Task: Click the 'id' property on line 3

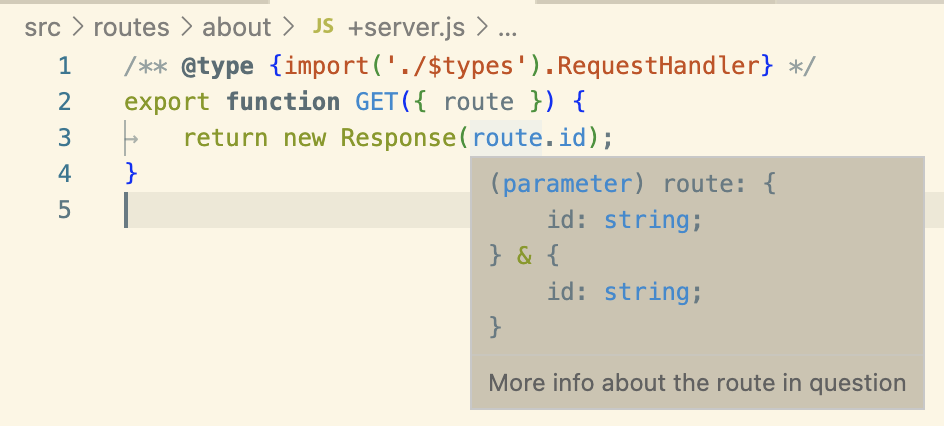Action: click(572, 138)
